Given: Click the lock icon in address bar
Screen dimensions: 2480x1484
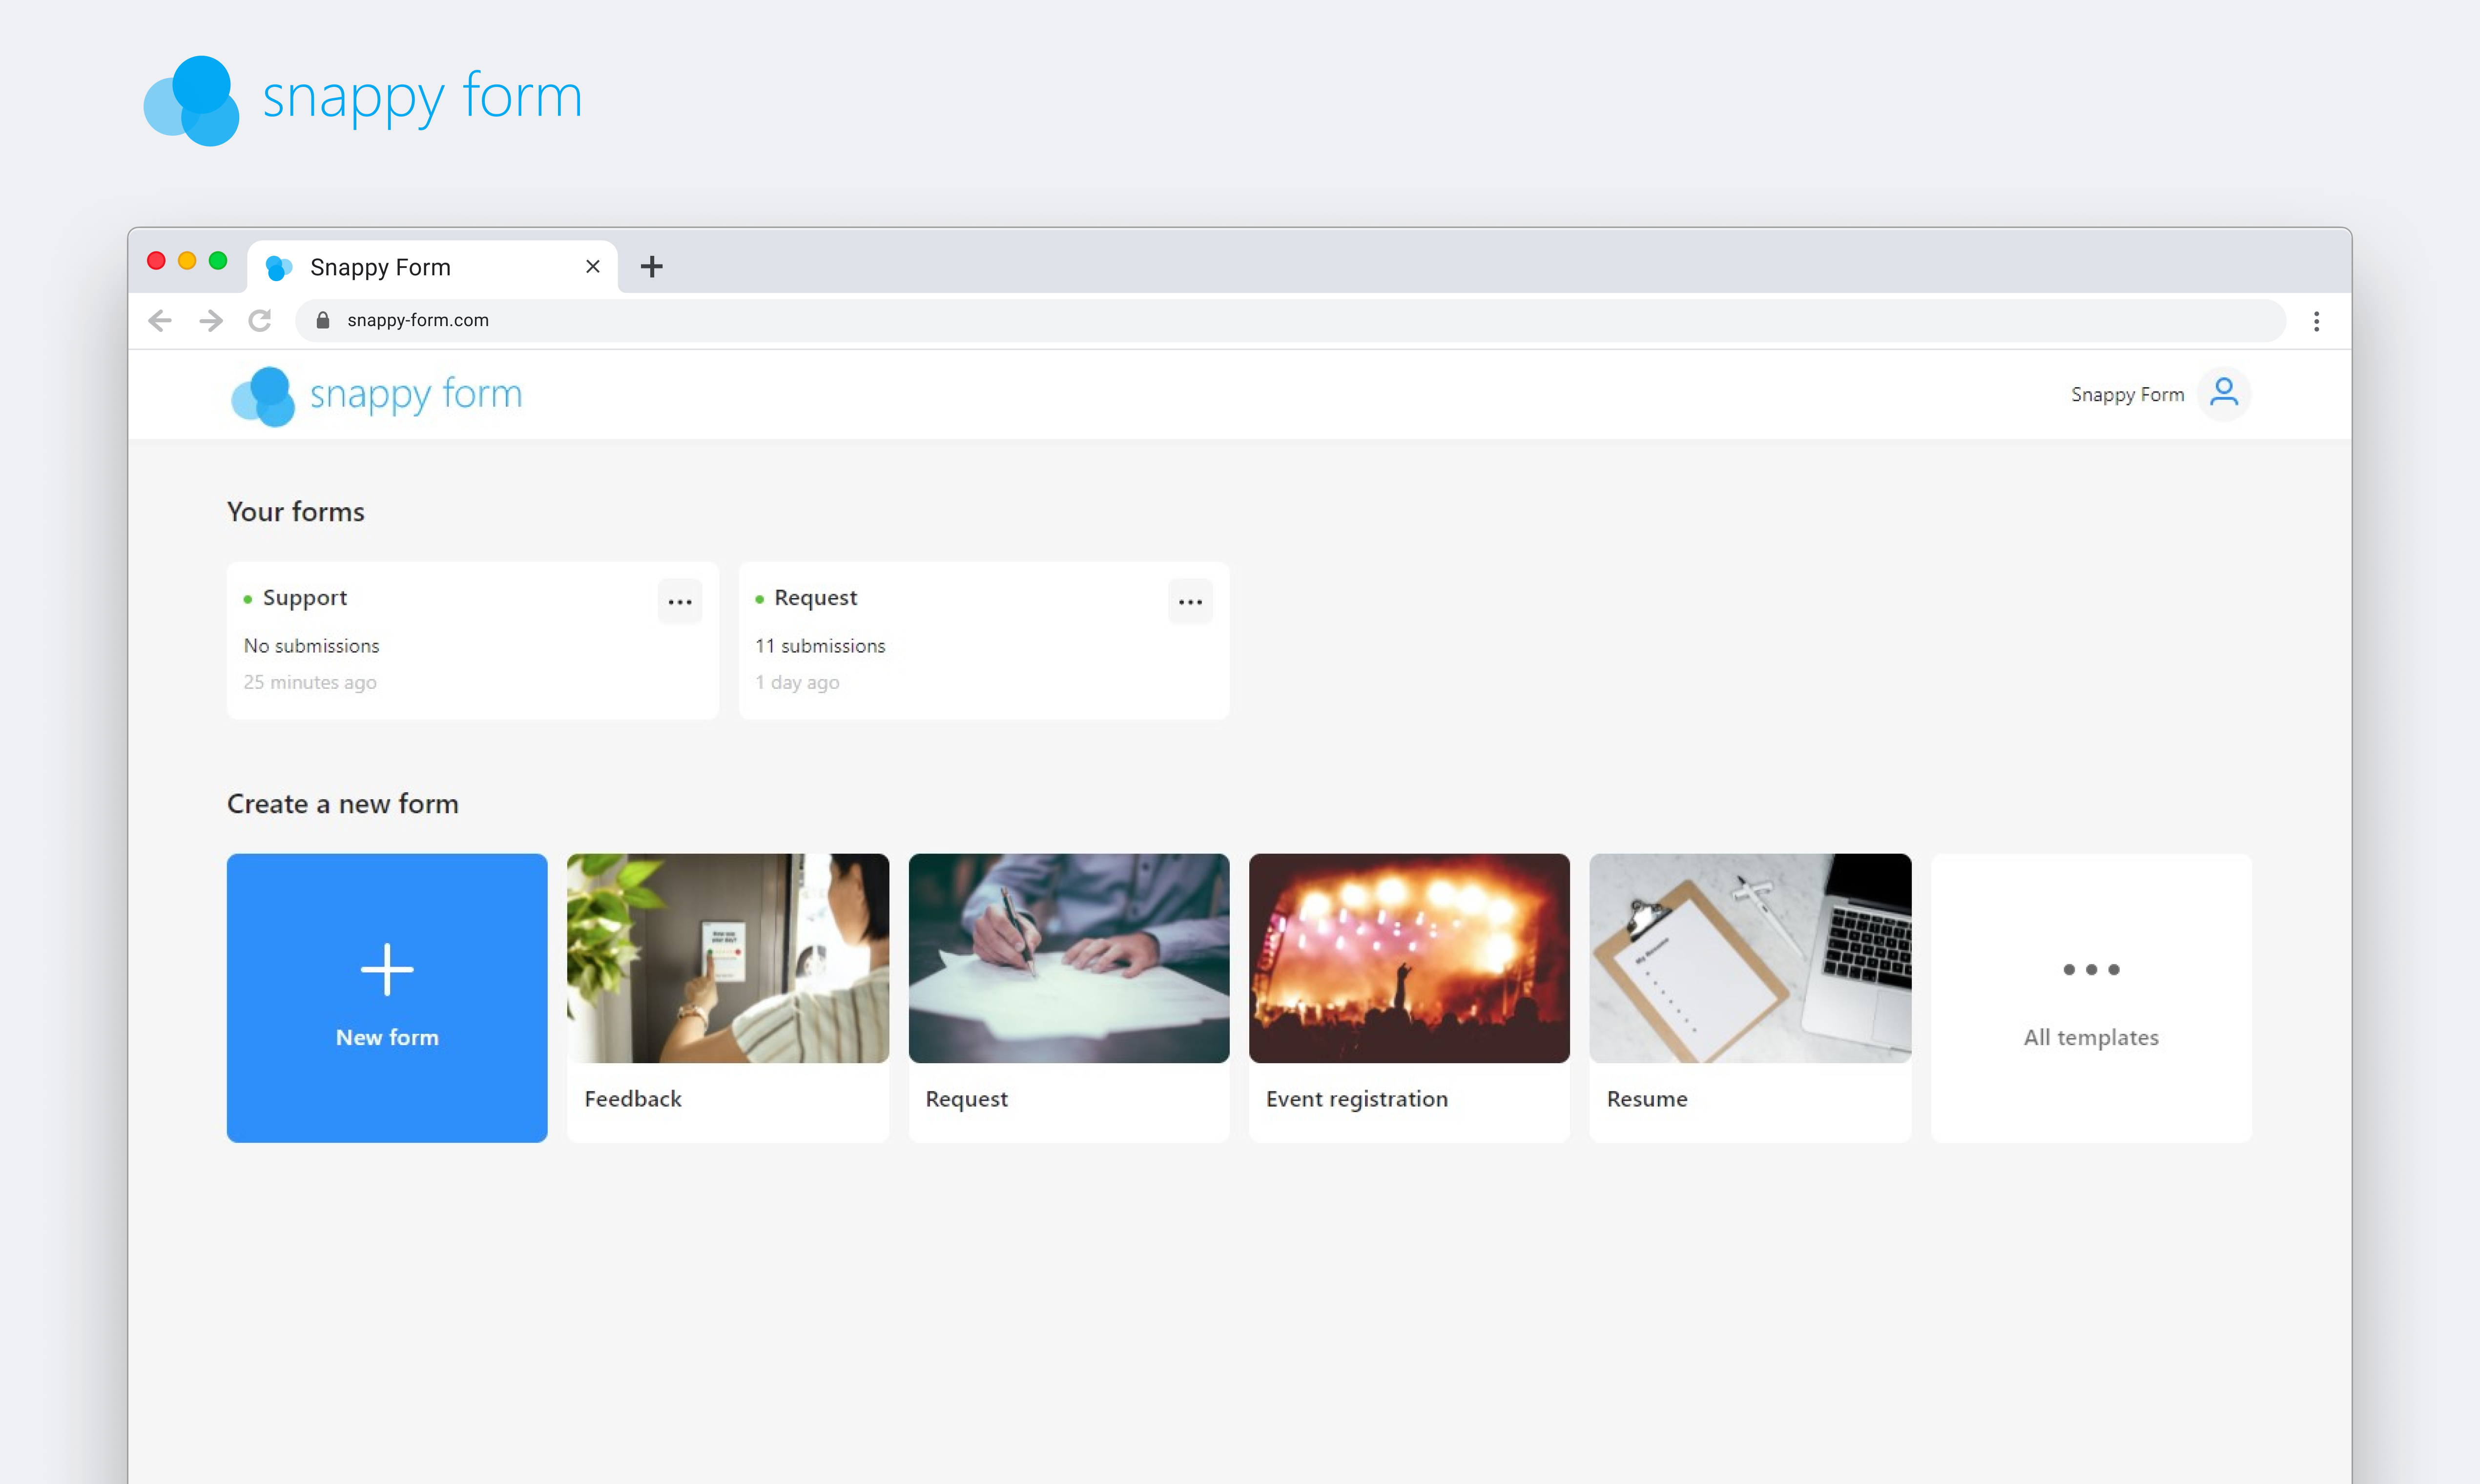Looking at the screenshot, I should [323, 320].
